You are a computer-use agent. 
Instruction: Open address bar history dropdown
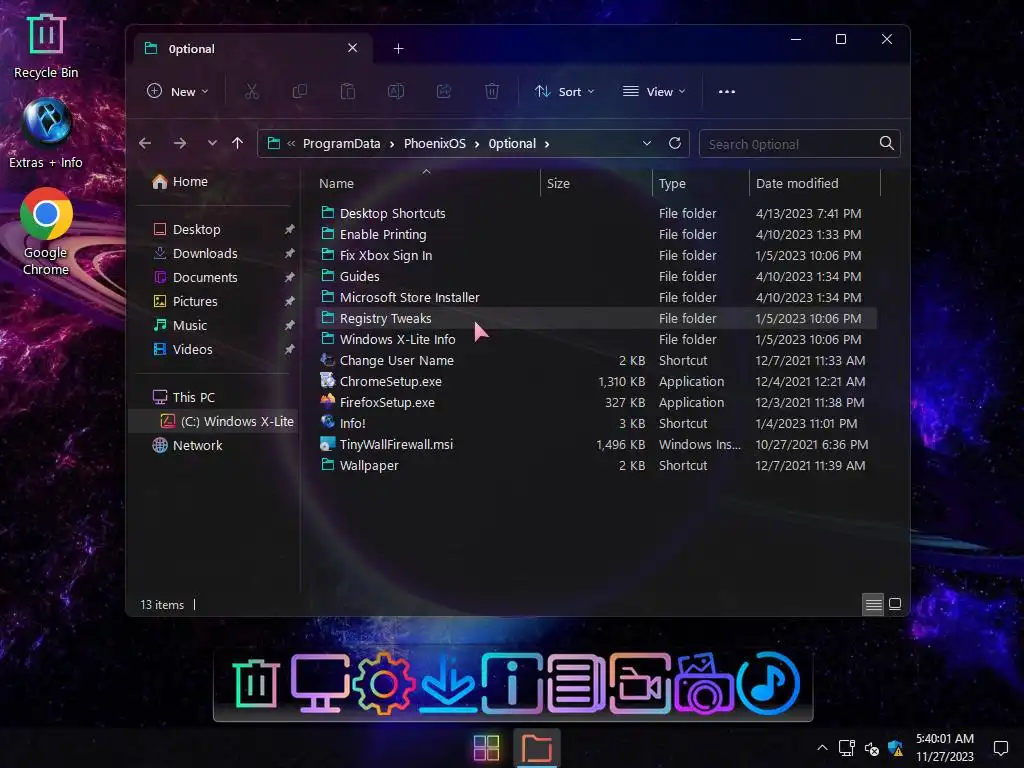[x=647, y=143]
